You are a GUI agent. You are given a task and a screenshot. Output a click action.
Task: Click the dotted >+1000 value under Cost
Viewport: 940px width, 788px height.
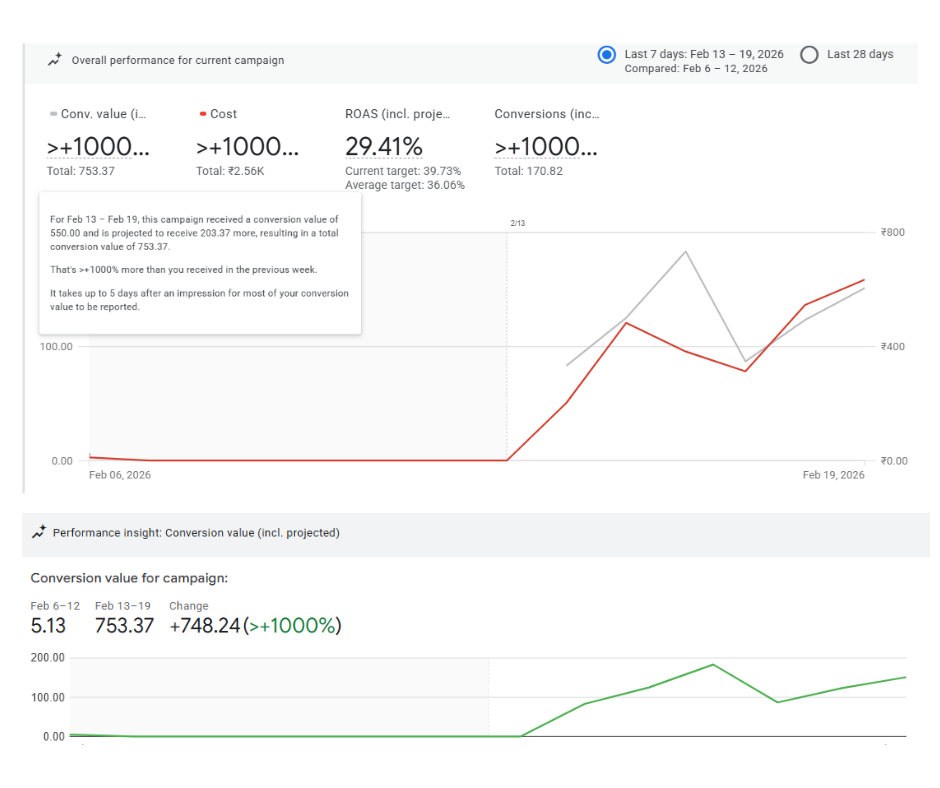(247, 147)
